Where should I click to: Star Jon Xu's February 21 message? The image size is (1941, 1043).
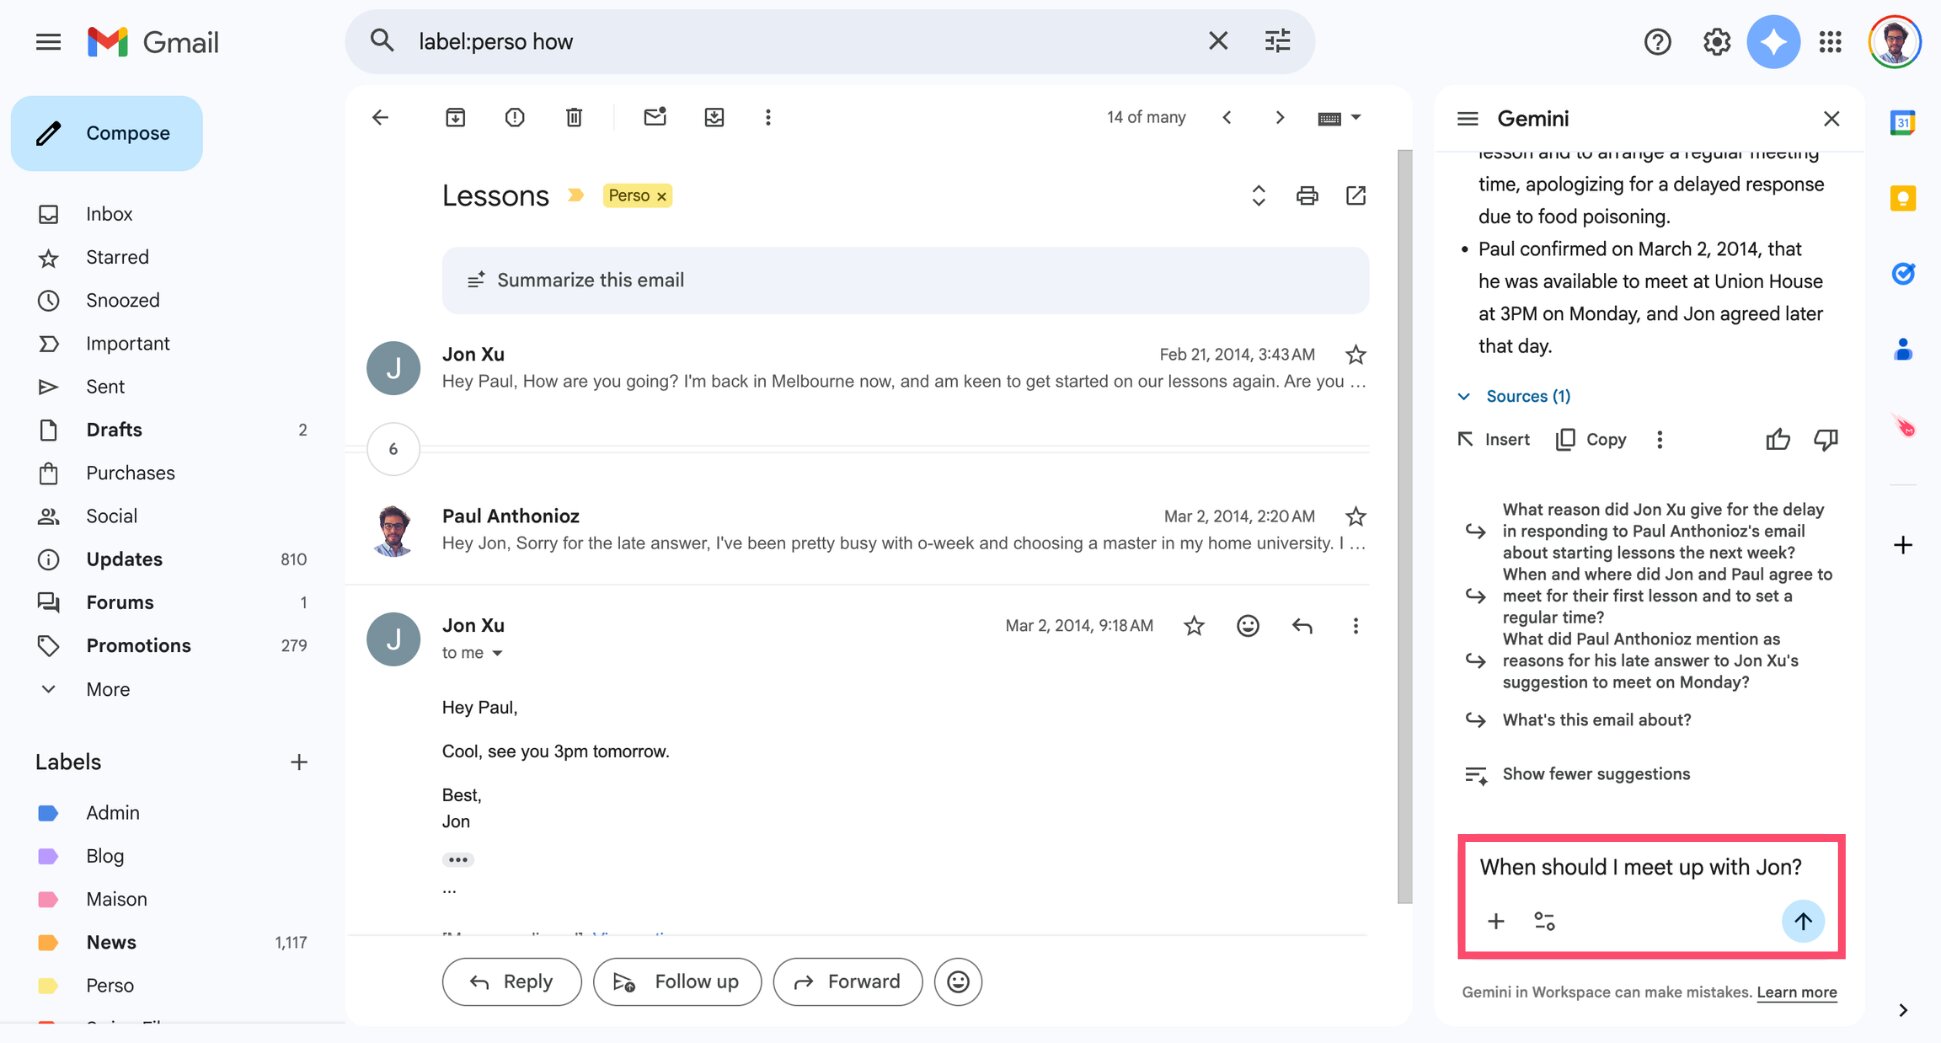coord(1356,354)
